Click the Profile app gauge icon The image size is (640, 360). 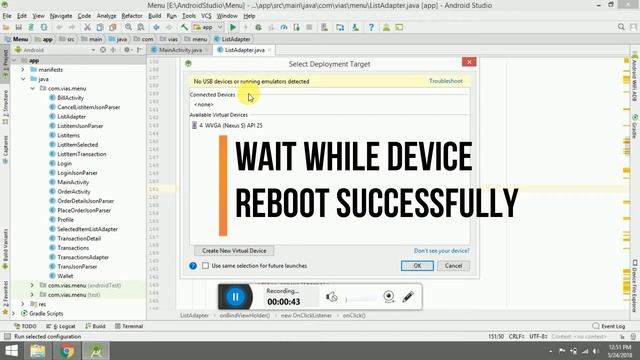pyautogui.click(x=284, y=27)
